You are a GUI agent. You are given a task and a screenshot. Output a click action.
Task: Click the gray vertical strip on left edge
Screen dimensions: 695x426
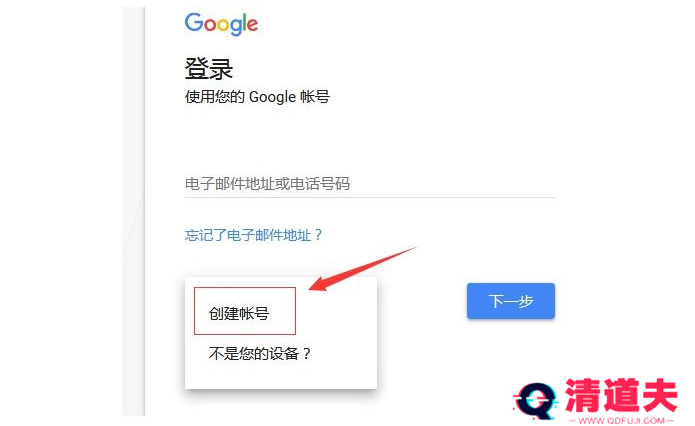pos(133,211)
